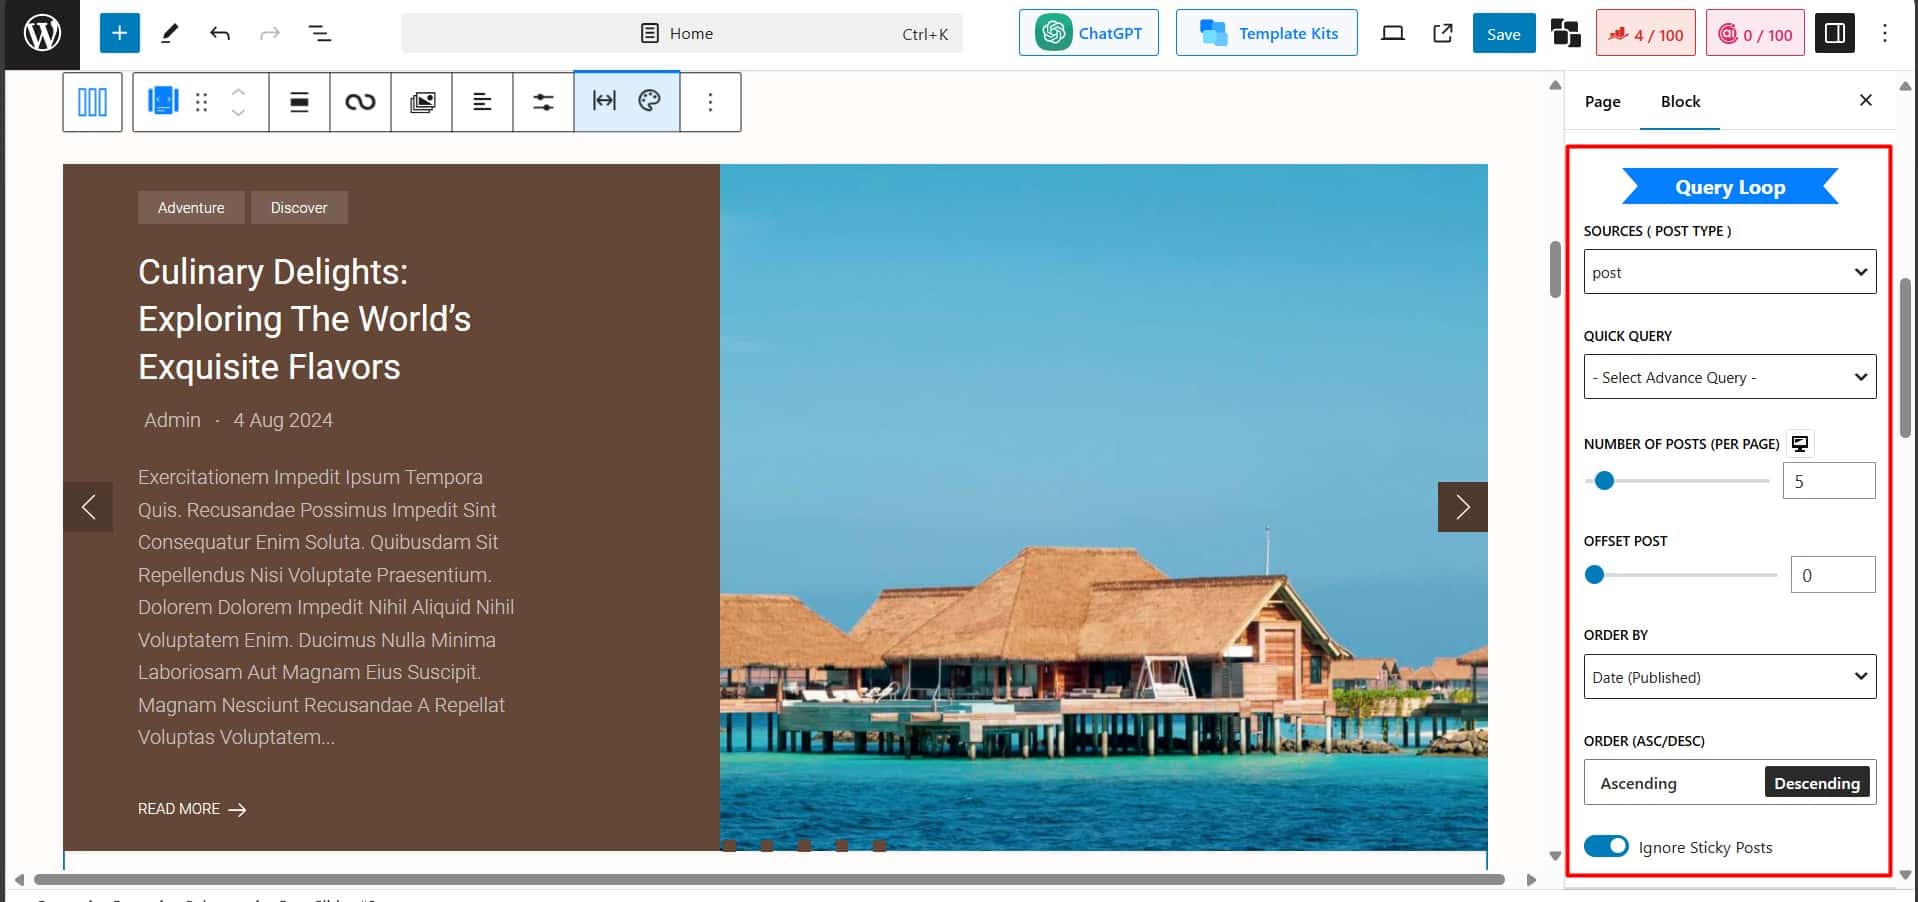
Task: Click the image gallery toolbar icon
Action: (x=422, y=102)
